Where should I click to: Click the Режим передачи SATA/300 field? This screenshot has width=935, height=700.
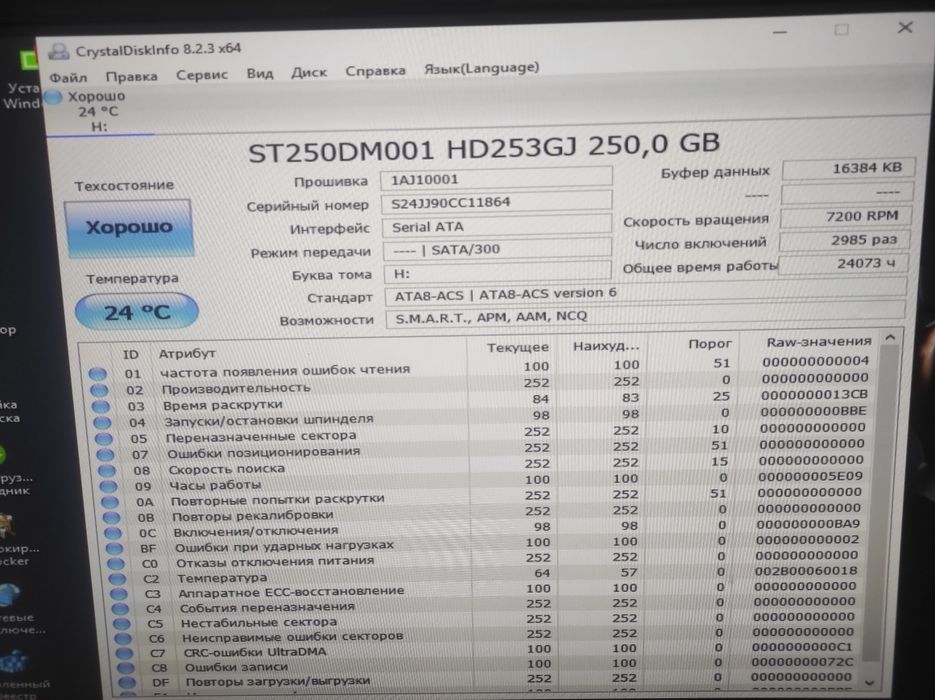pyautogui.click(x=497, y=249)
